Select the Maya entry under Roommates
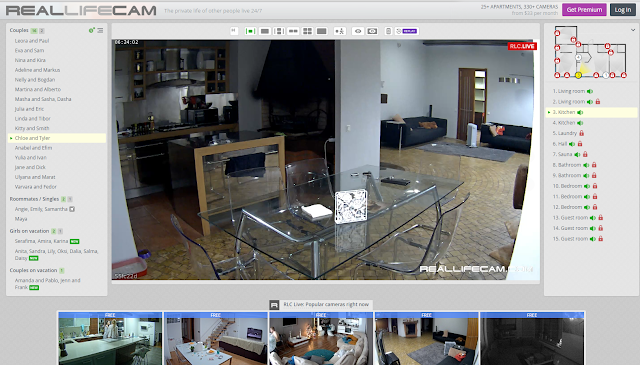The height and width of the screenshot is (365, 640). [21, 219]
